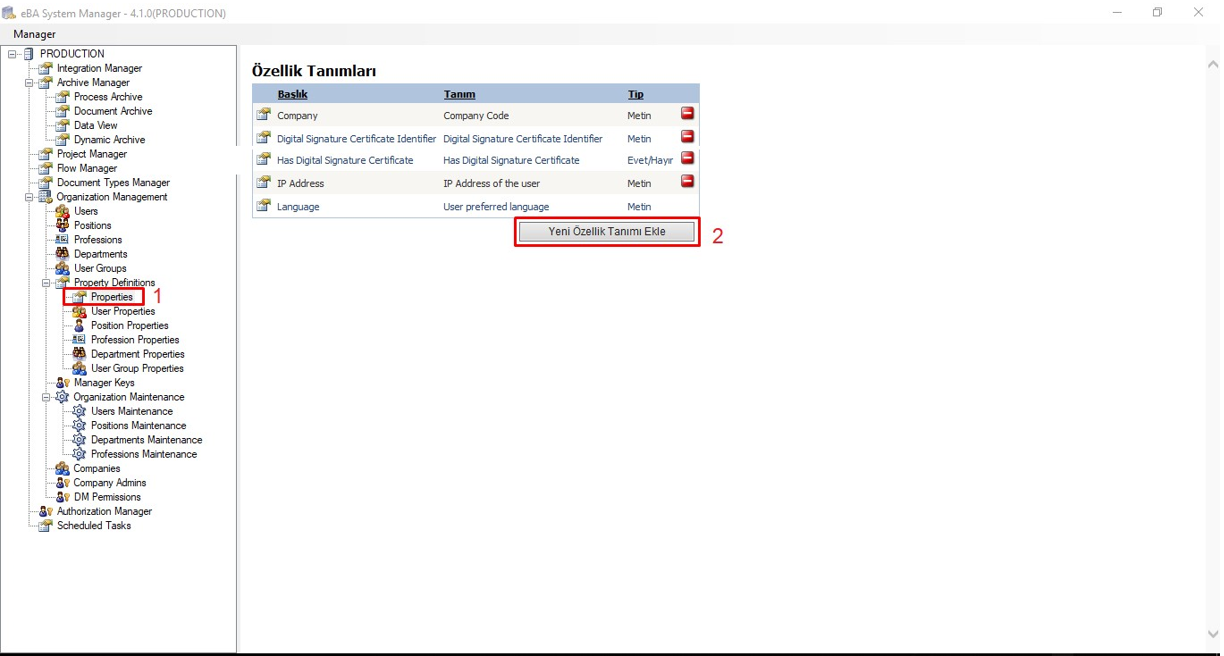Select Professions Maintenance tree item
Screen dimensions: 1224x656
tap(144, 454)
